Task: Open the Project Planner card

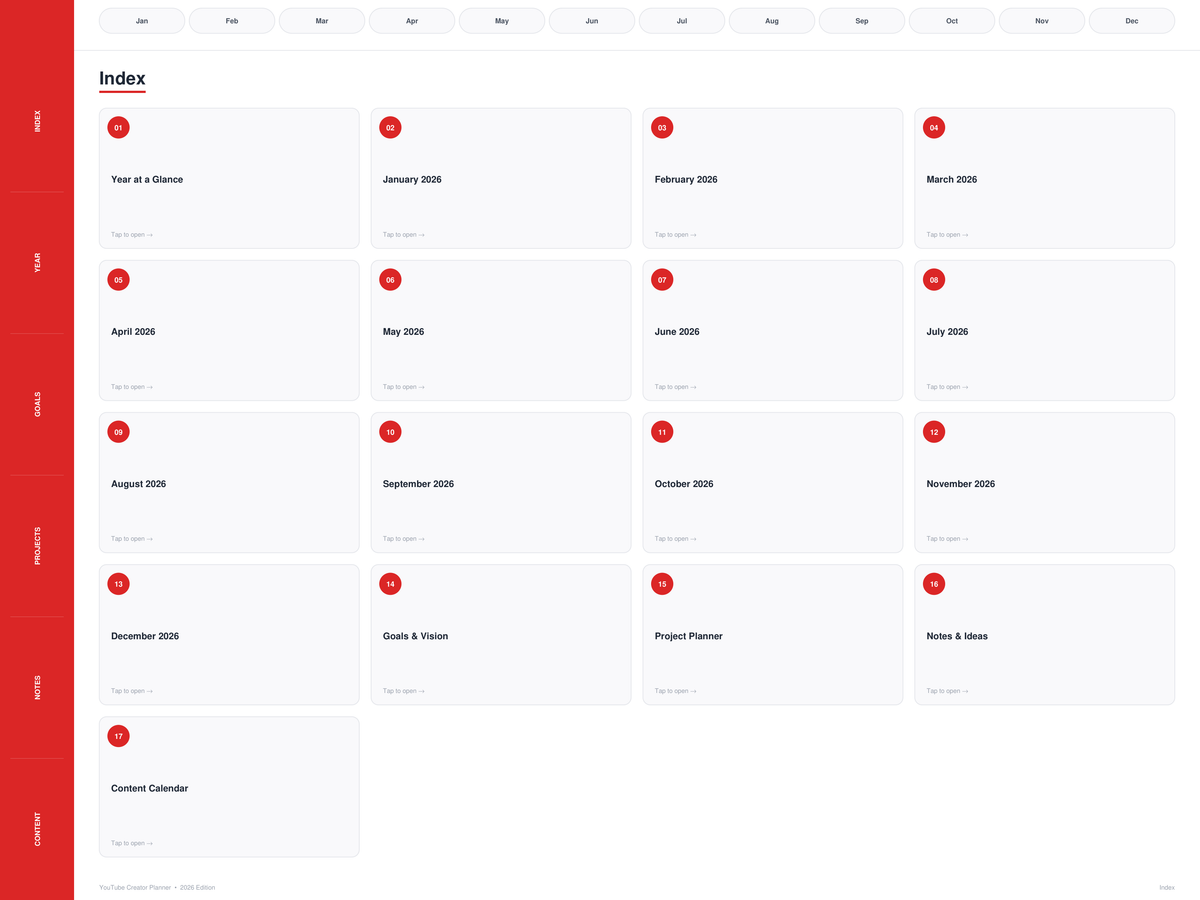Action: 773,634
